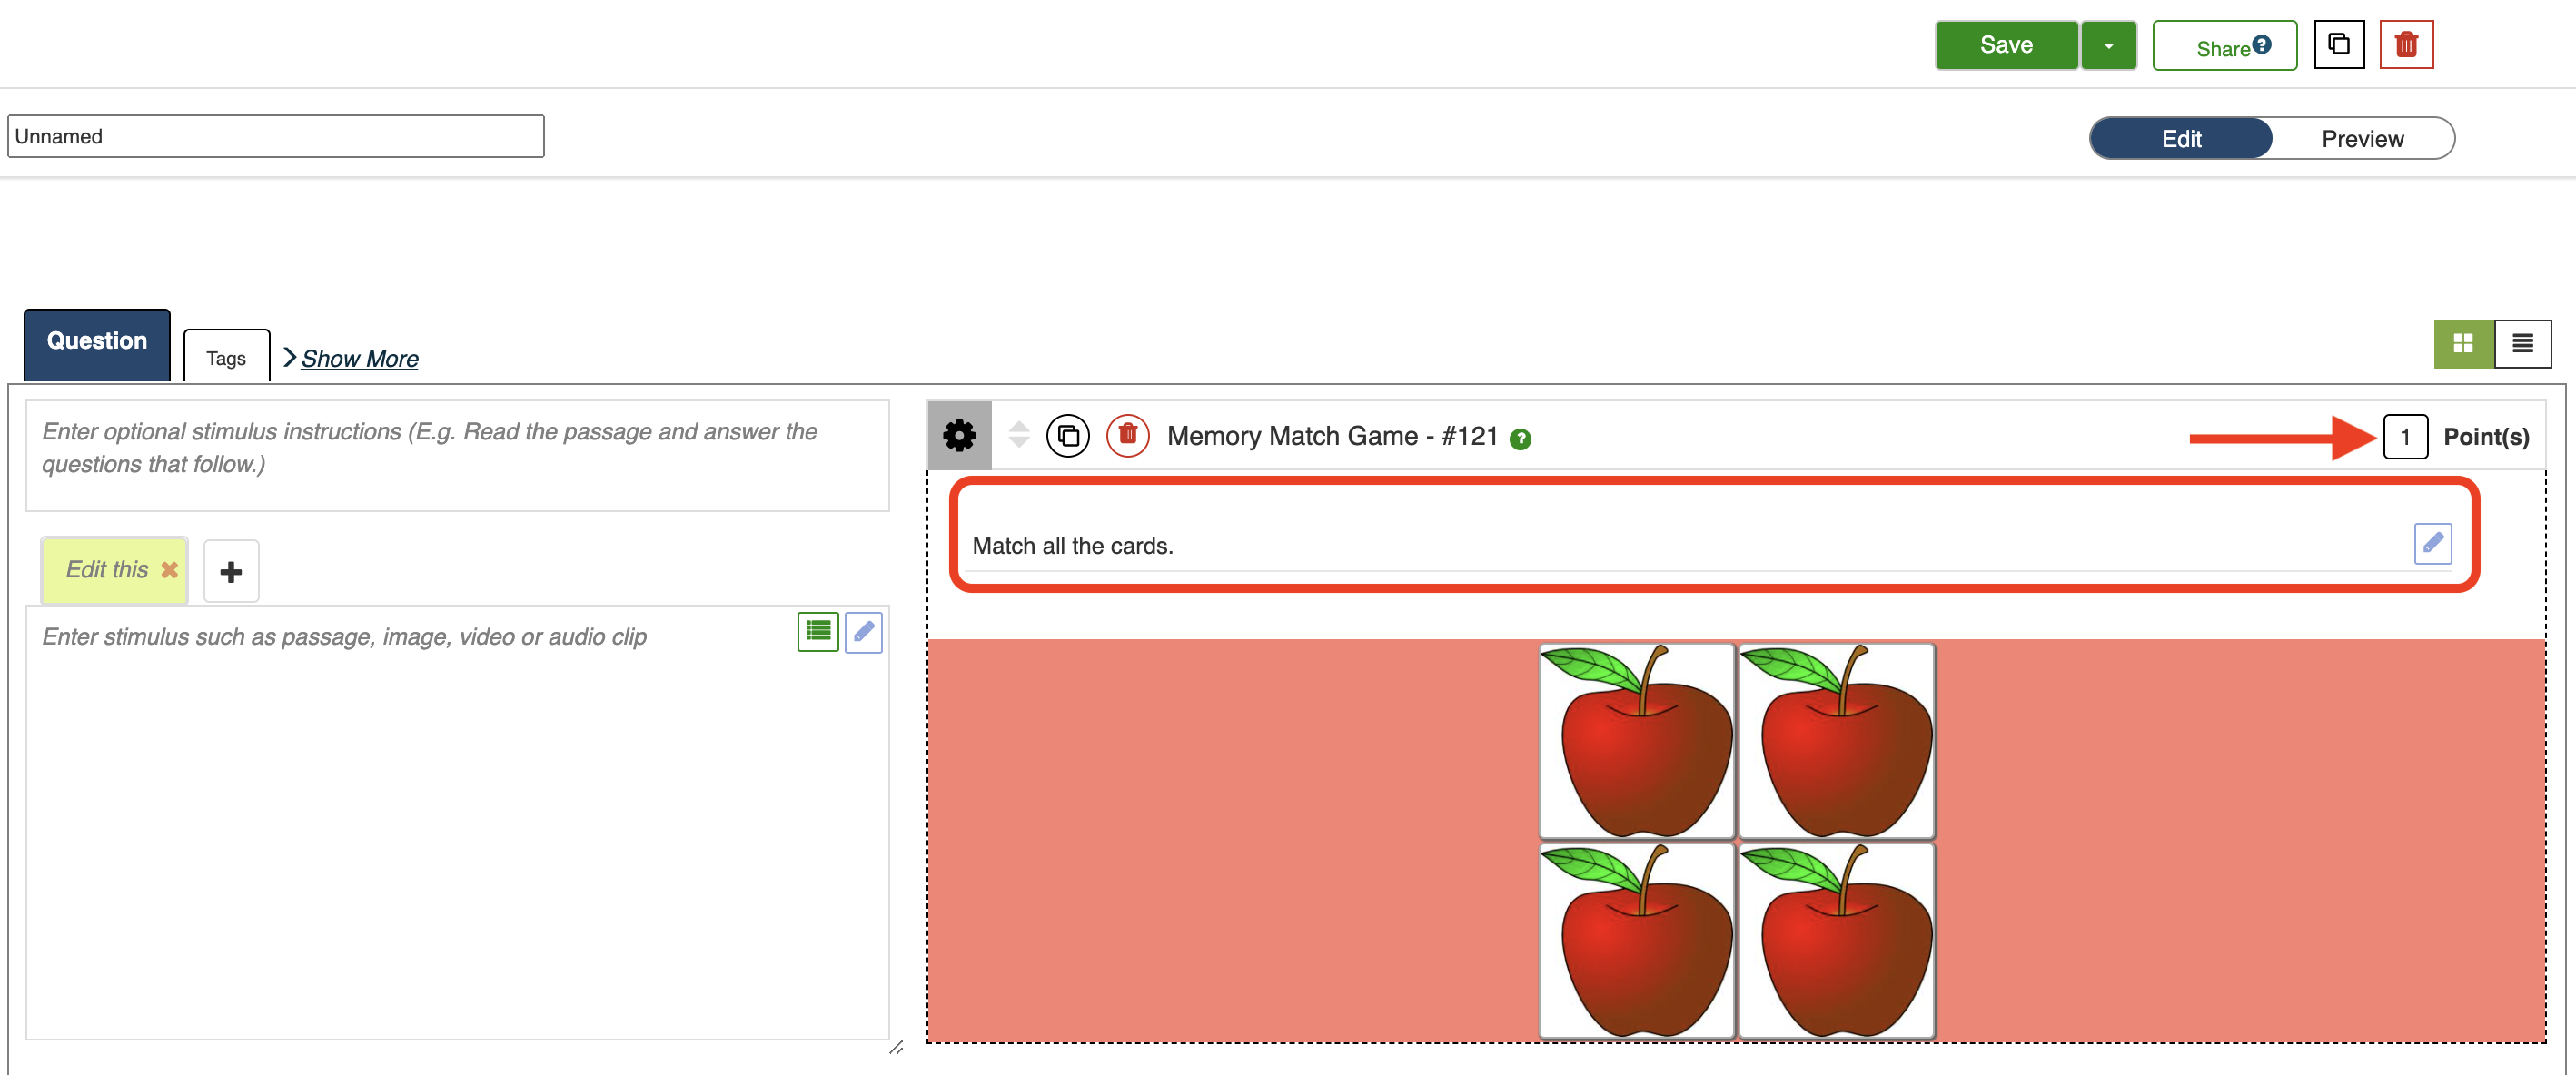Move question order with up-down arrows

[1018, 435]
